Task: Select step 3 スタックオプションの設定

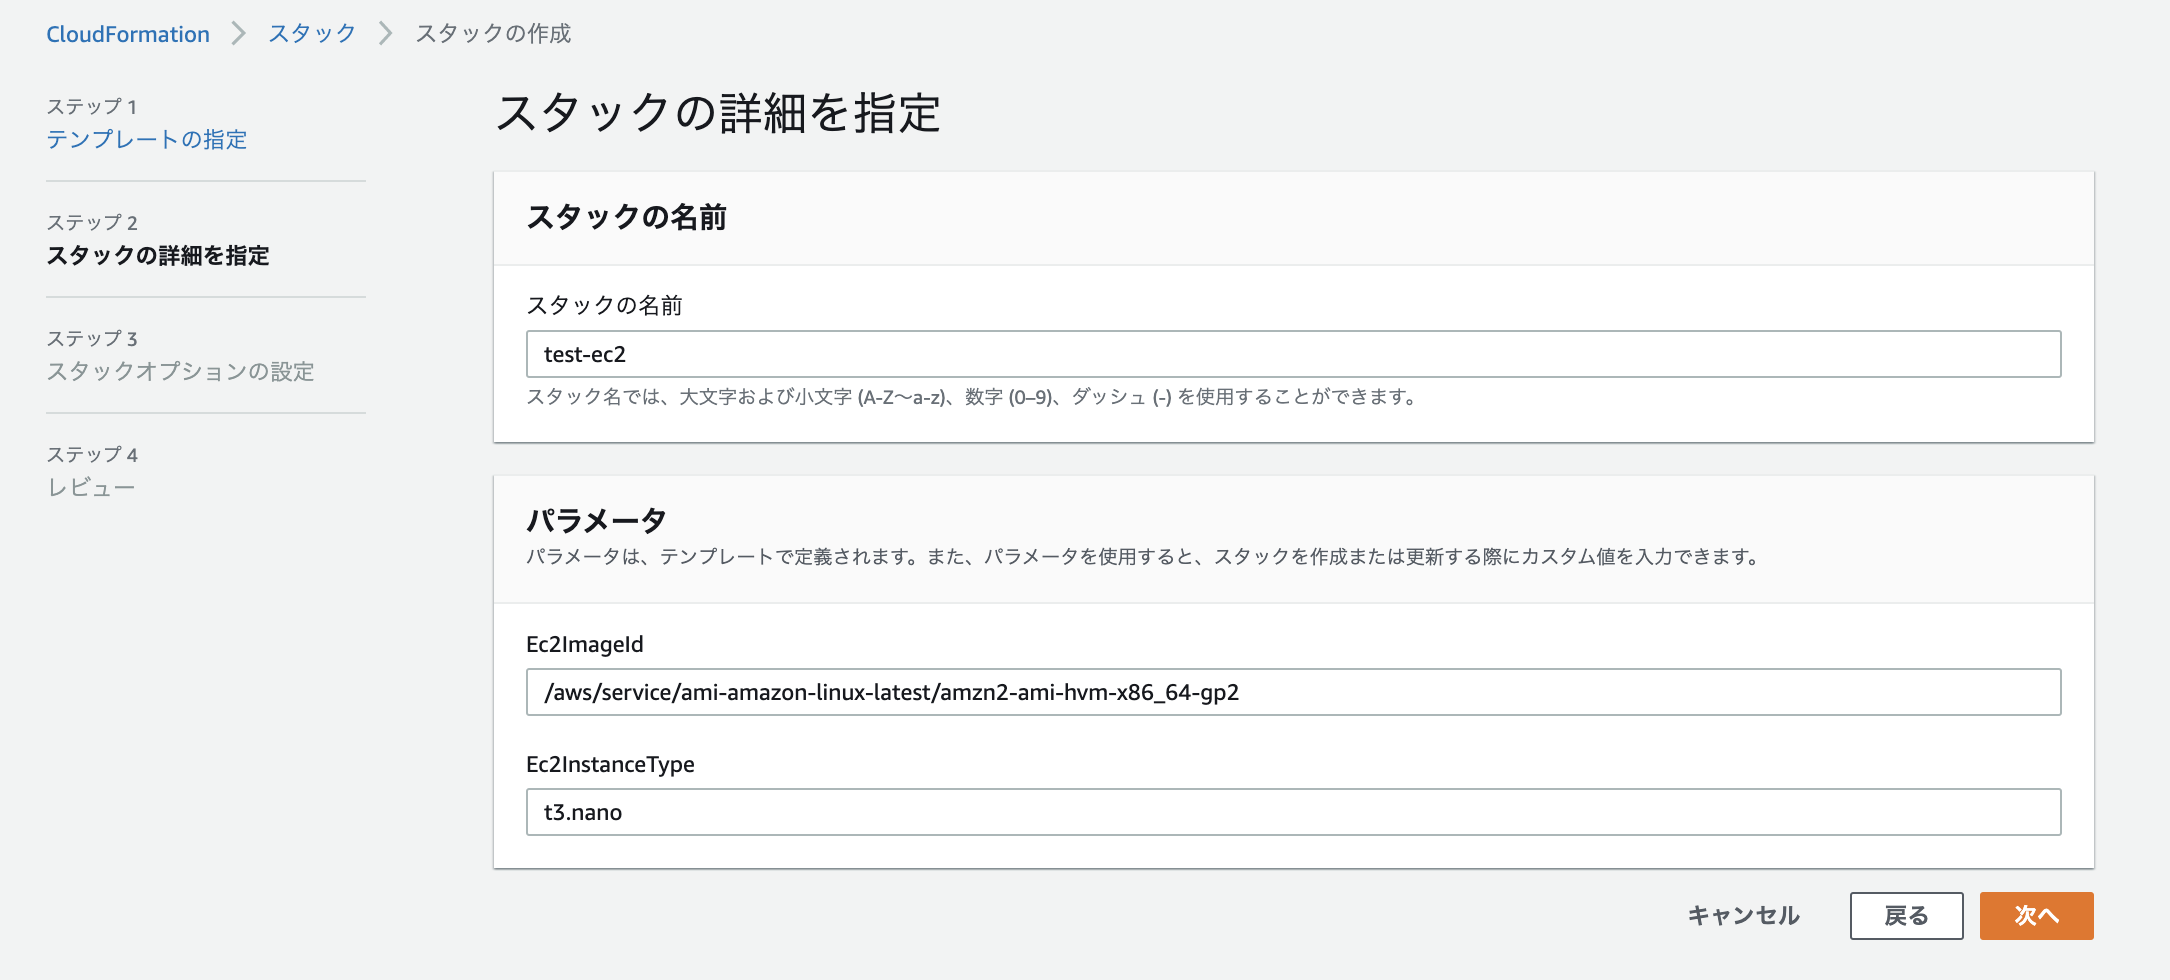Action: tap(180, 371)
